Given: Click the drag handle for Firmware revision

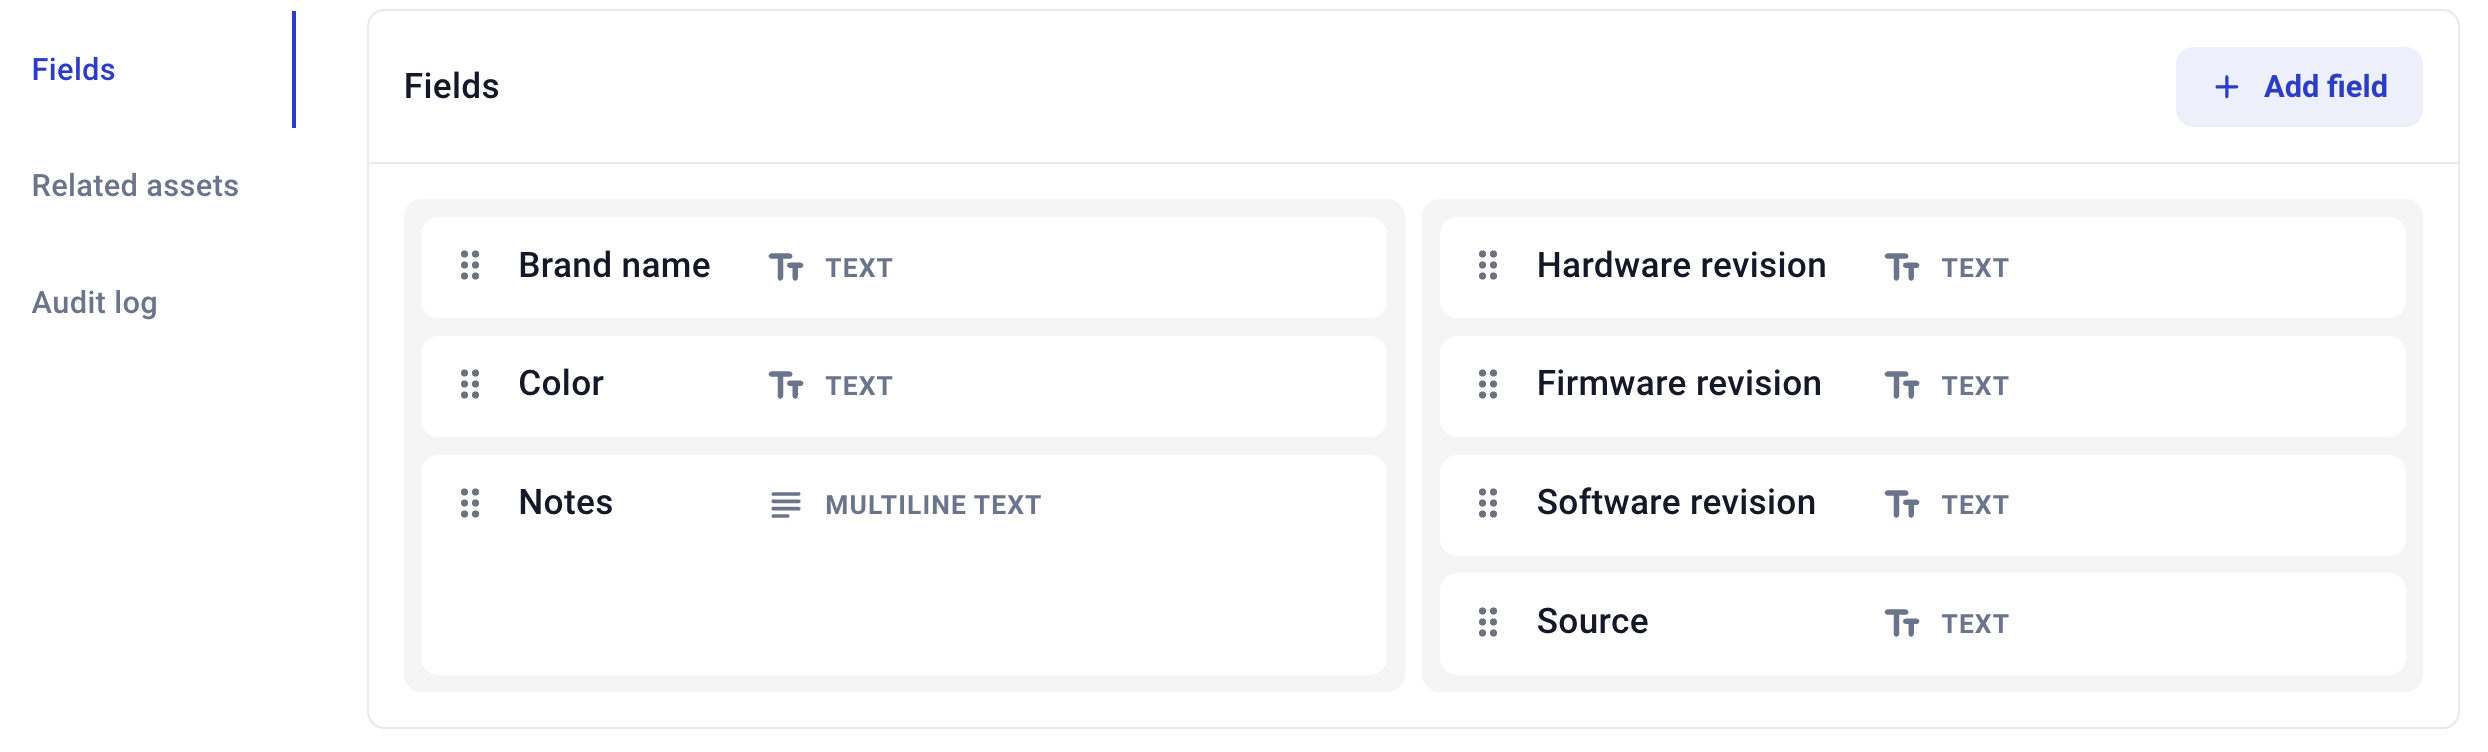Looking at the screenshot, I should click(x=1488, y=385).
